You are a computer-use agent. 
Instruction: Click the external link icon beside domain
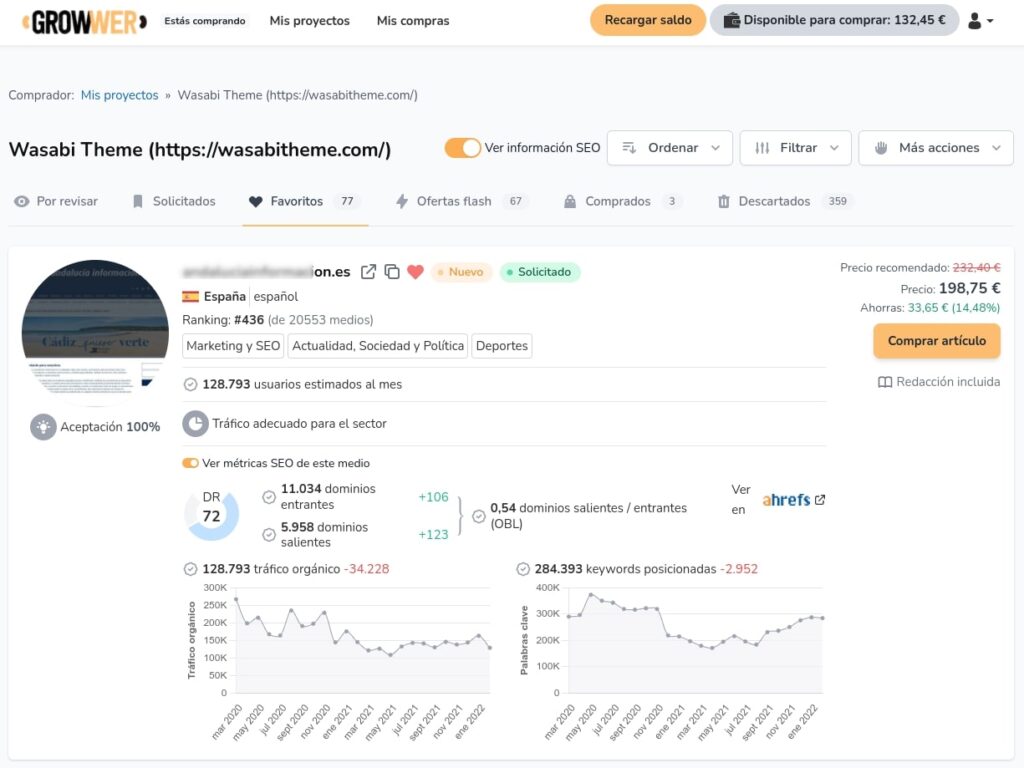tap(368, 272)
